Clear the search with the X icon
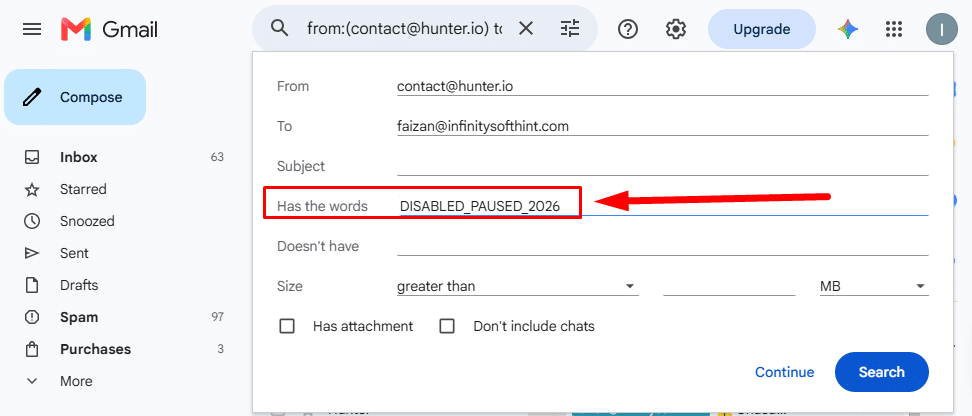The width and height of the screenshot is (972, 416). pos(526,29)
